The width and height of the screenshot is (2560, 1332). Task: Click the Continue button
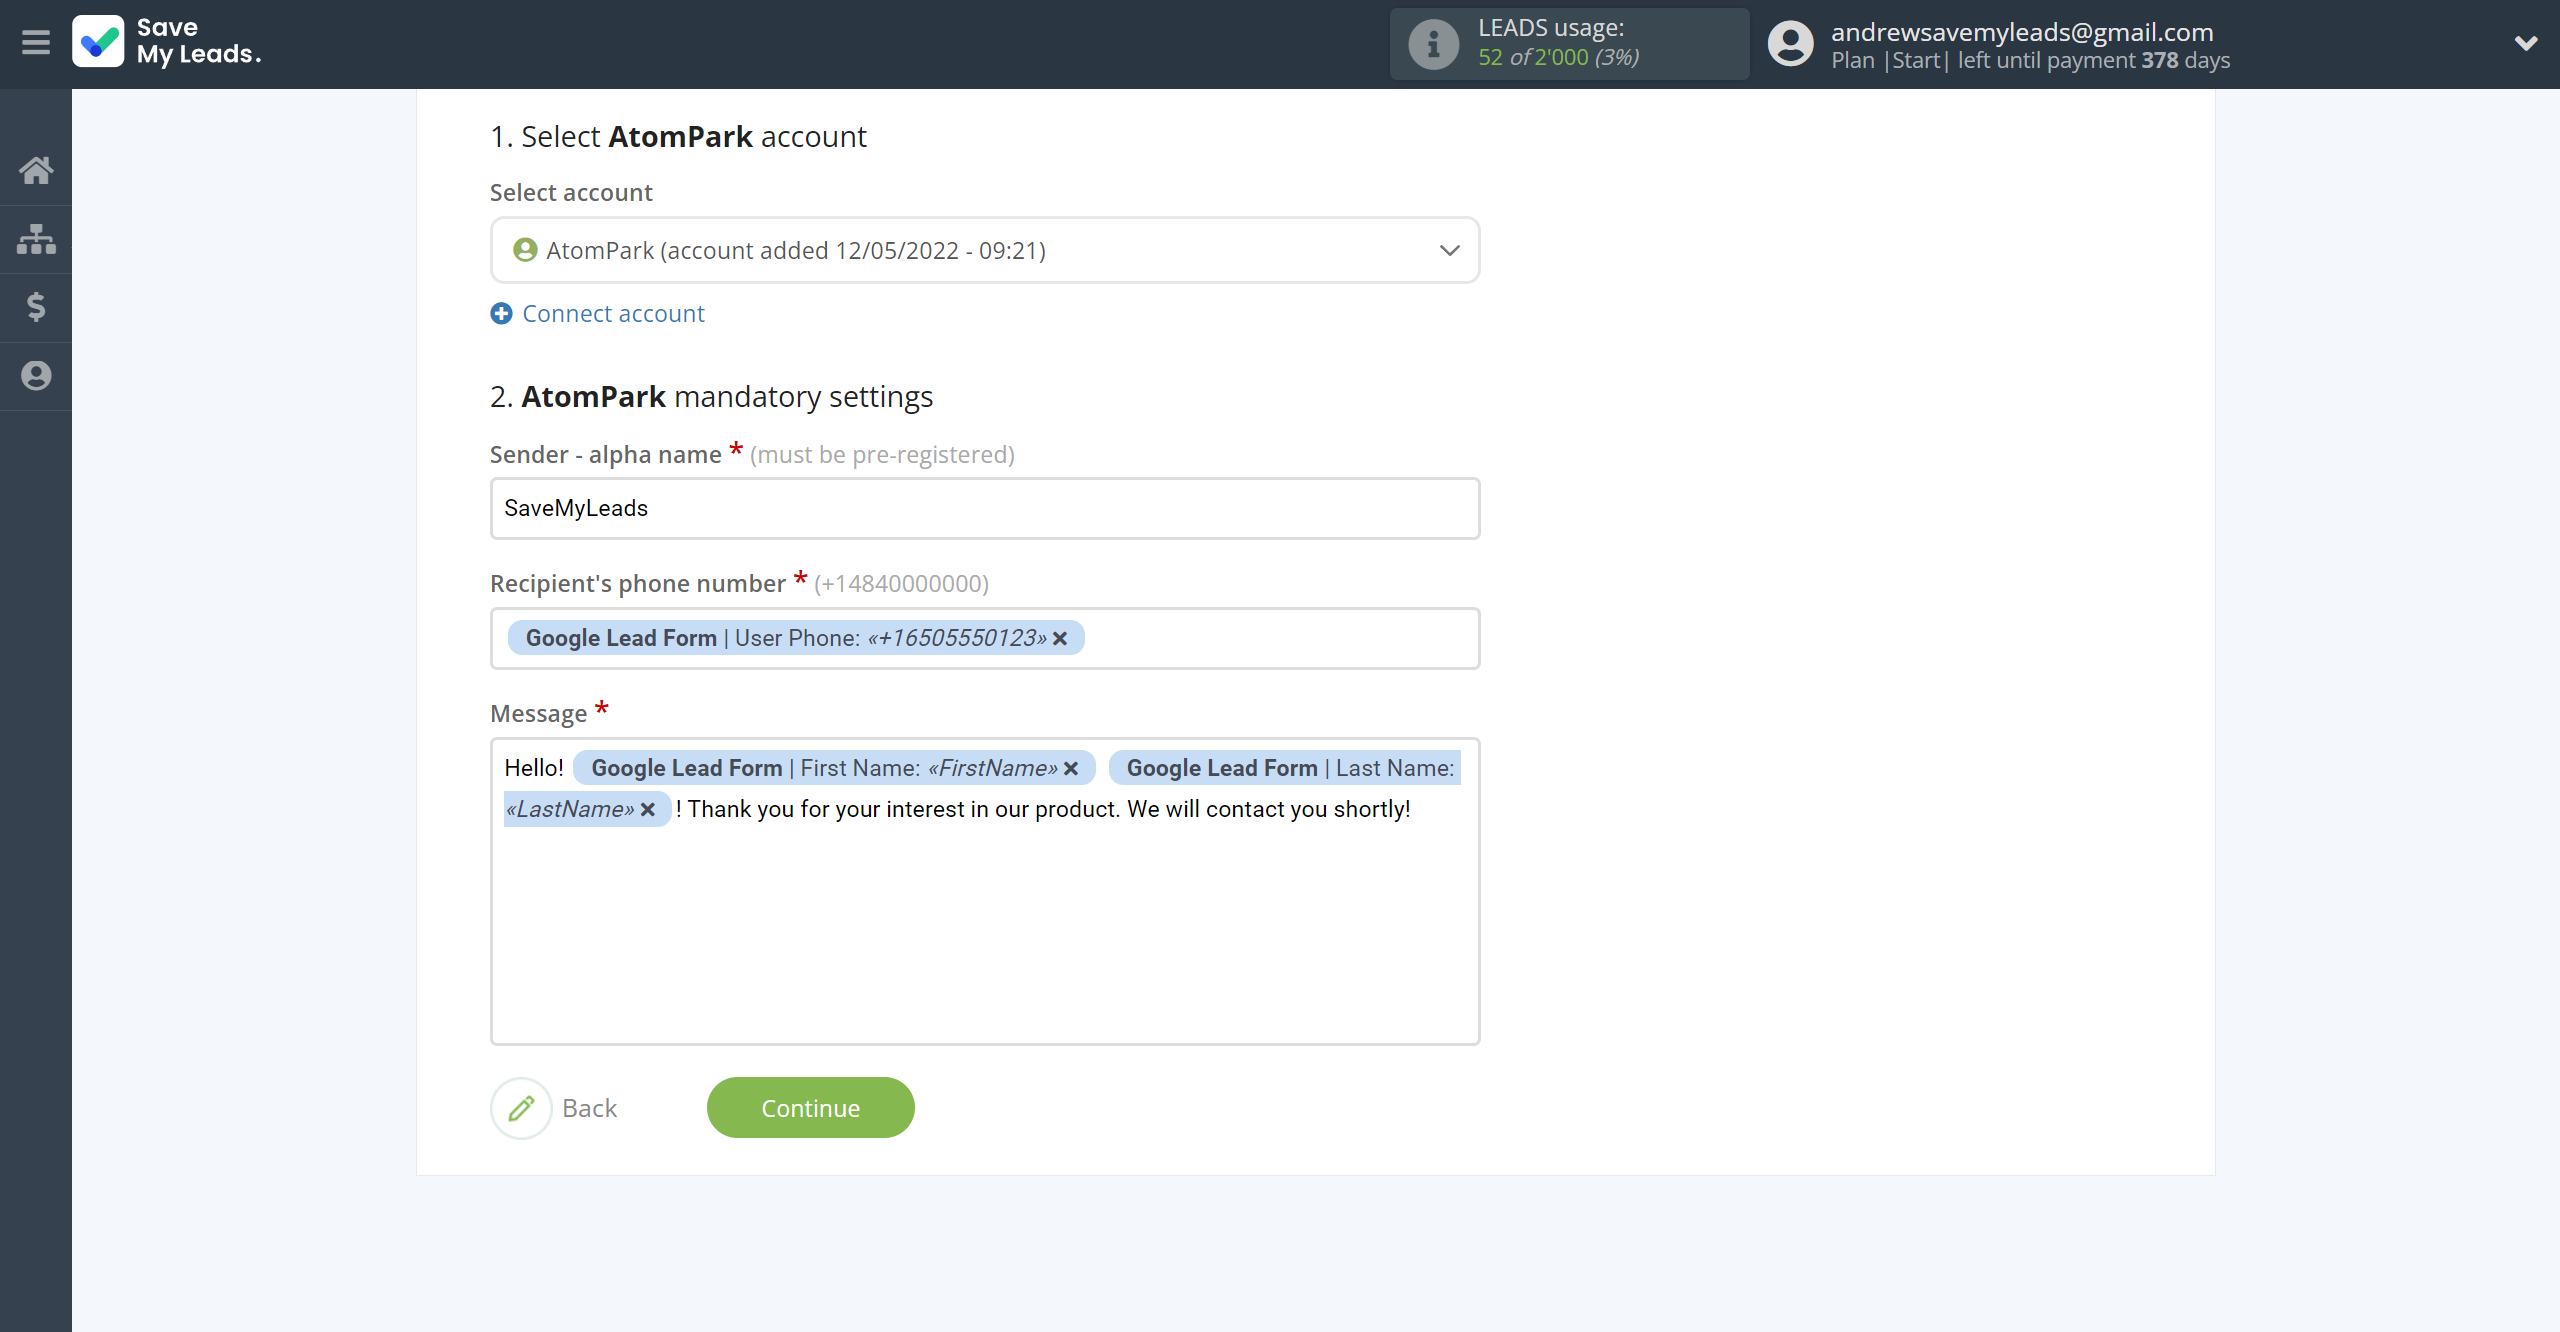pyautogui.click(x=811, y=1108)
